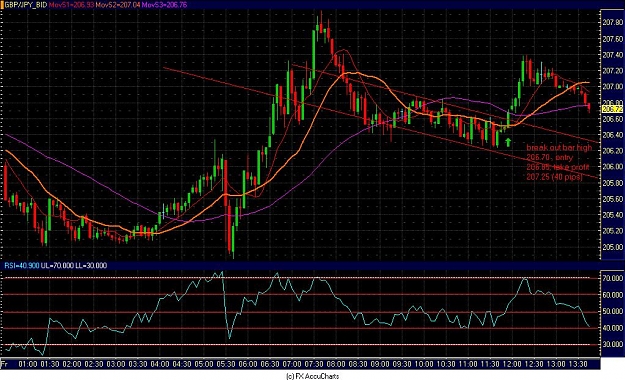Click the 40.000 RSI axis value
Image resolution: width=625 pixels, height=380 pixels.
(x=613, y=328)
